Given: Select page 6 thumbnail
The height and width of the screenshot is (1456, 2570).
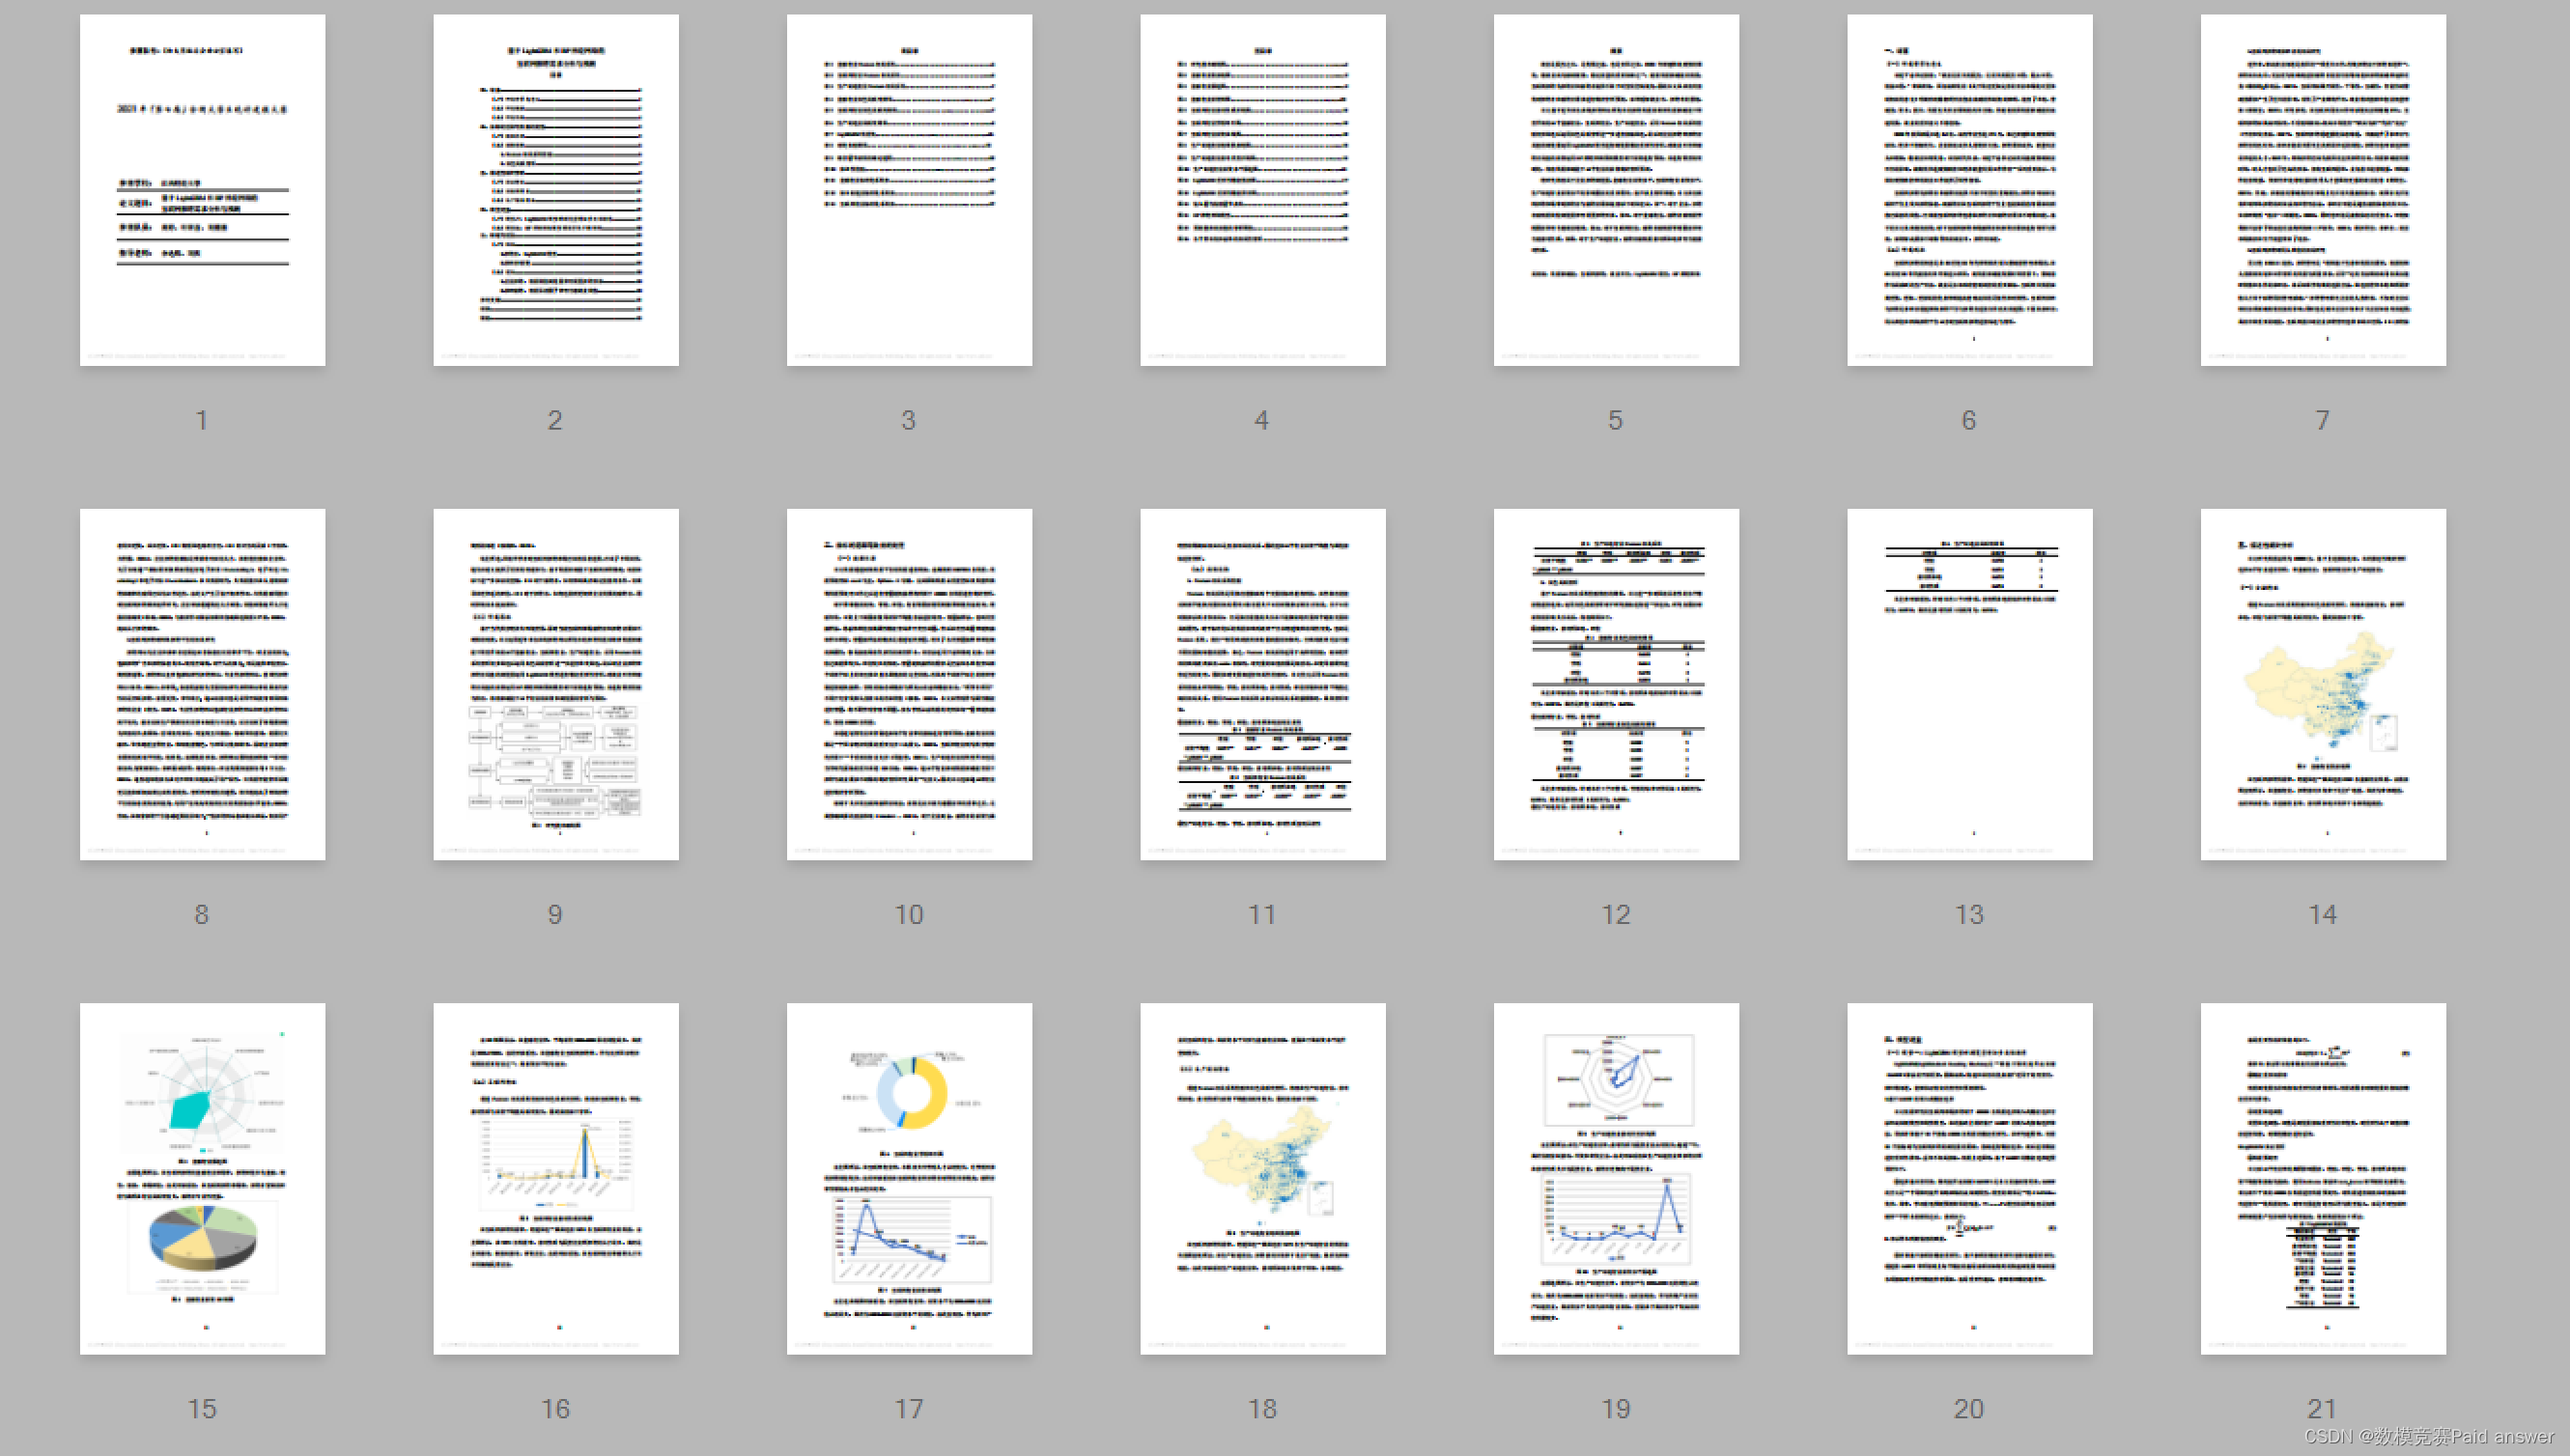Looking at the screenshot, I should tap(1970, 190).
